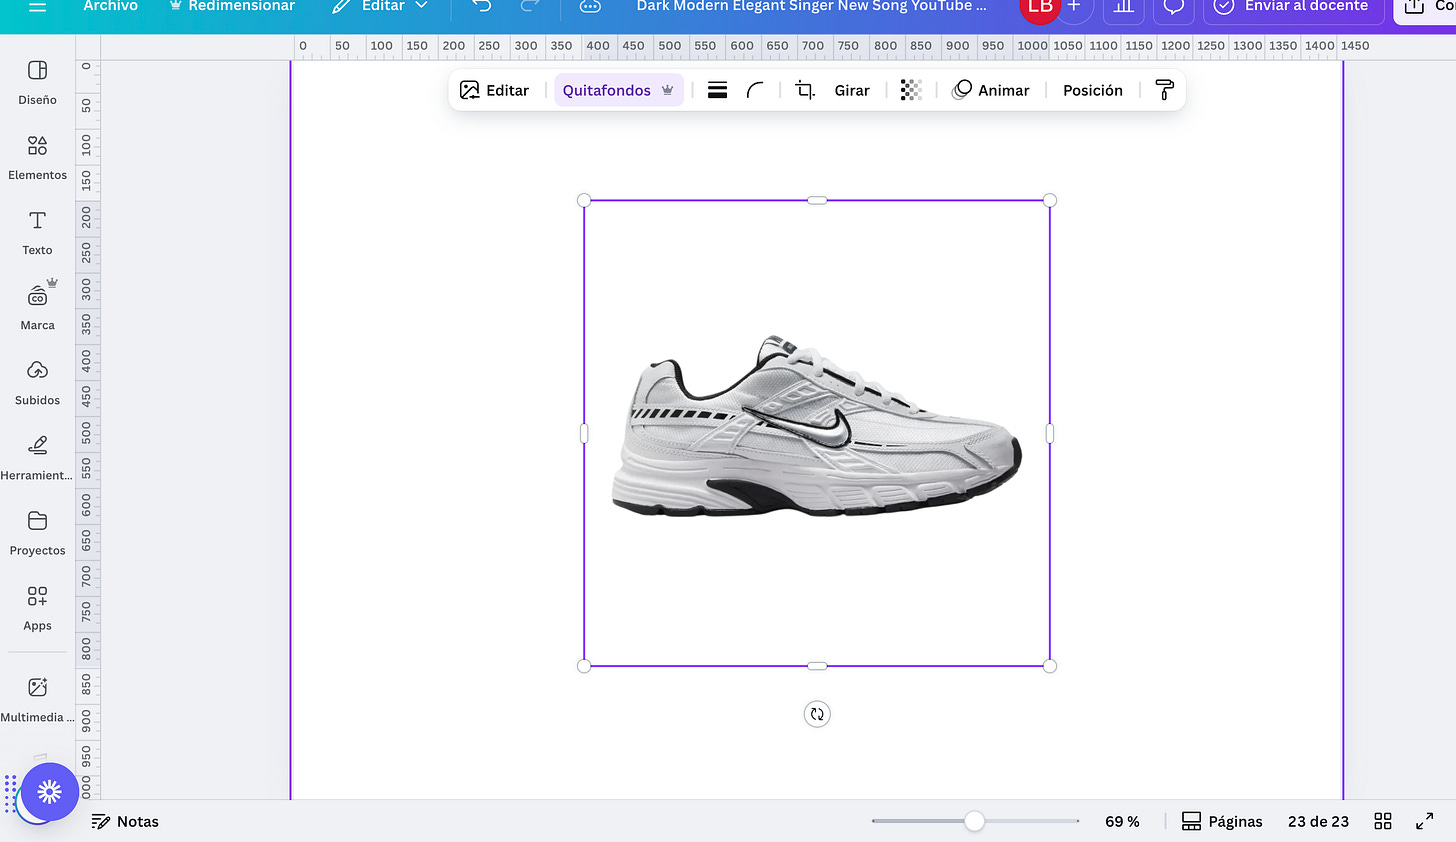Click the right-side middle handle of image
Viewport: 1456px width, 842px height.
[x=1050, y=433]
